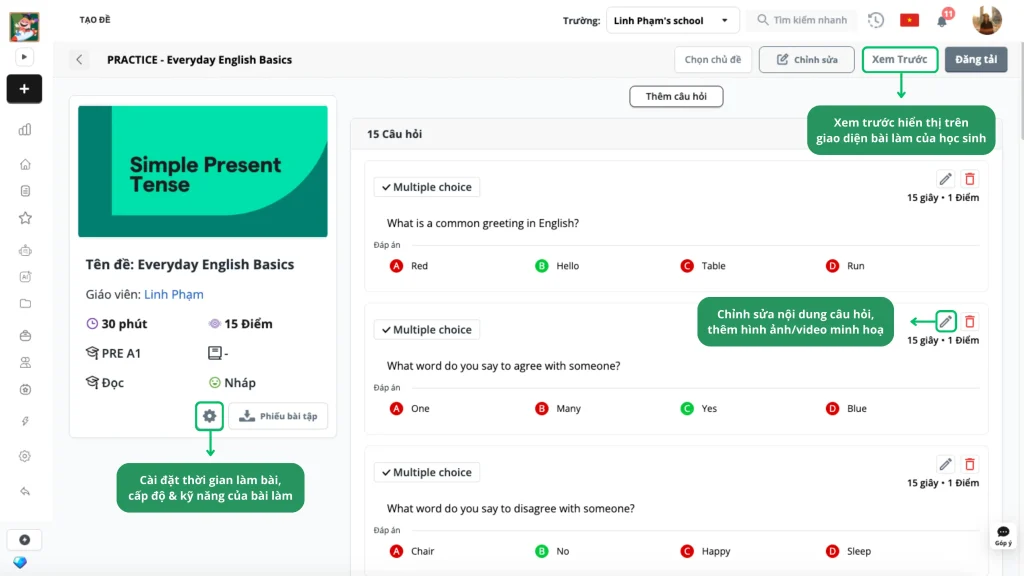Click the Chọn chủ đề button

pos(712,60)
